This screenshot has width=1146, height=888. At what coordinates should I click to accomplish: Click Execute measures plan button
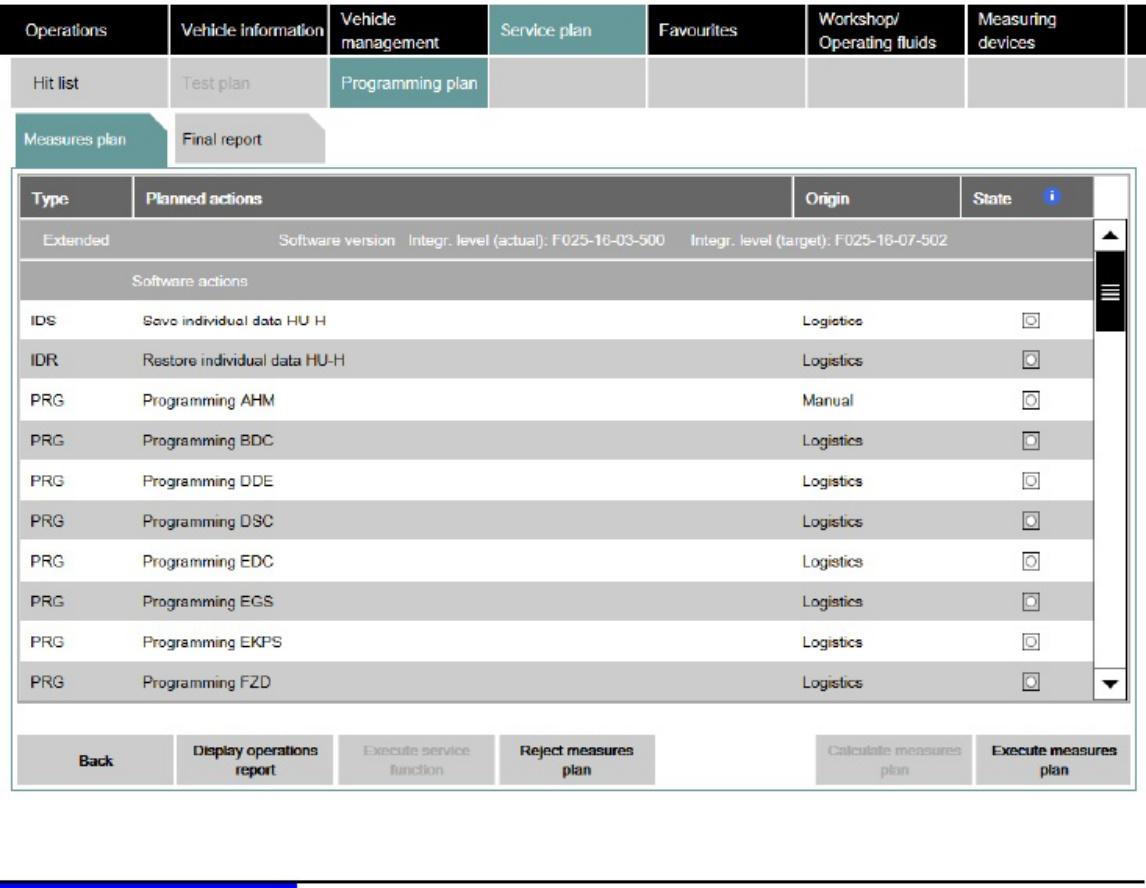pos(1053,760)
